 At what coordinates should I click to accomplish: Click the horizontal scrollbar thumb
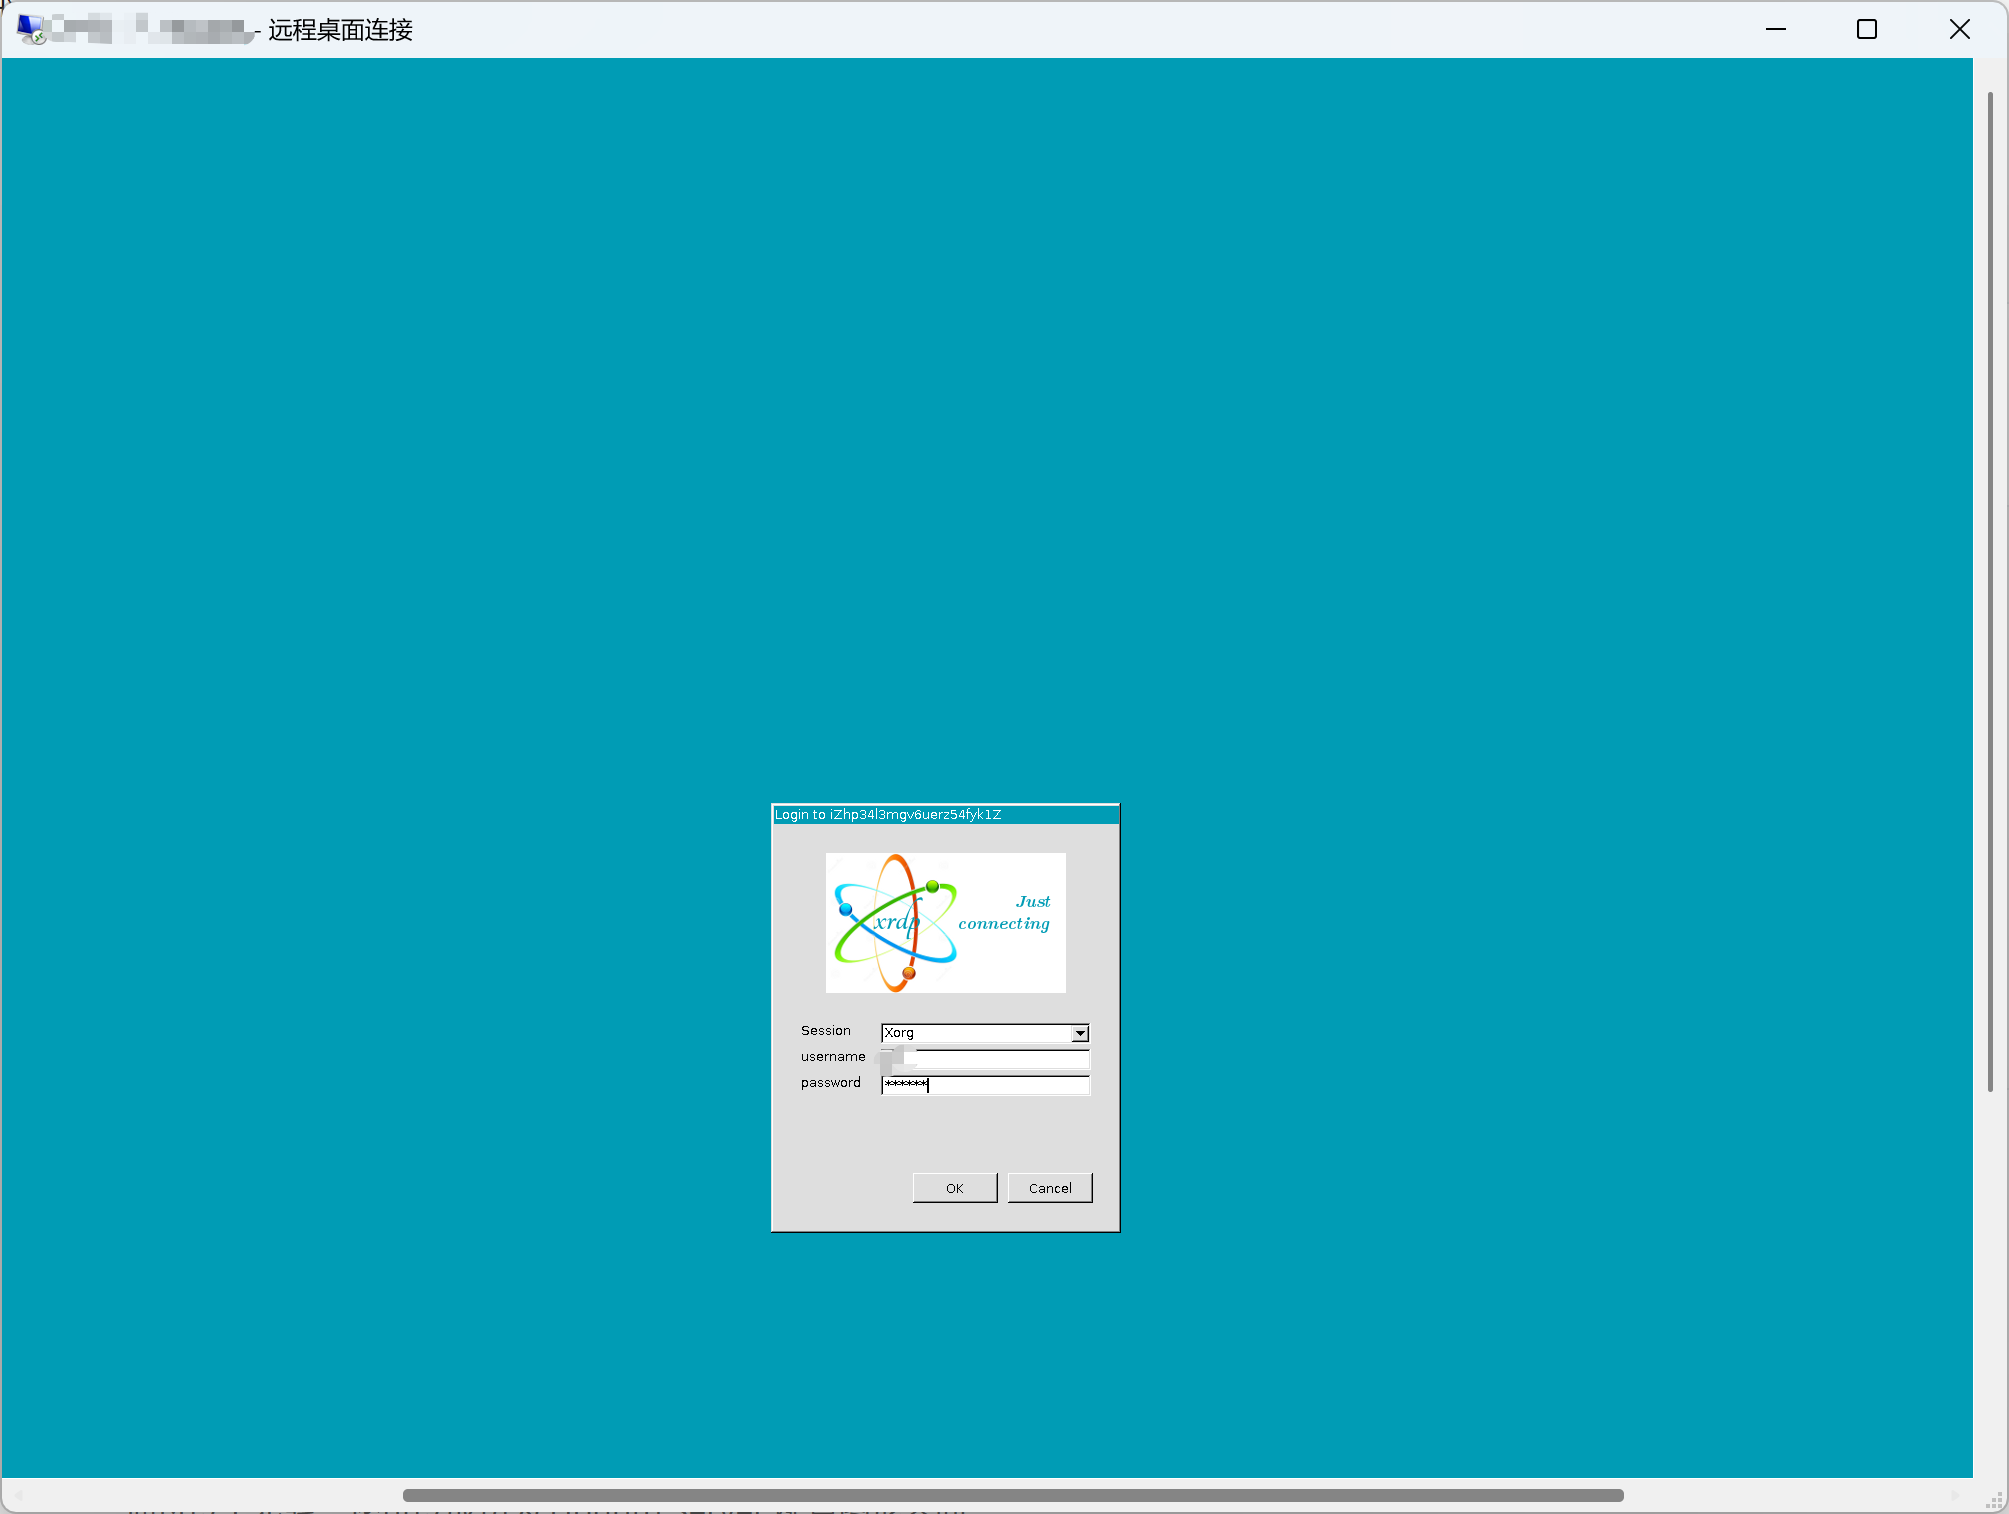1012,1496
